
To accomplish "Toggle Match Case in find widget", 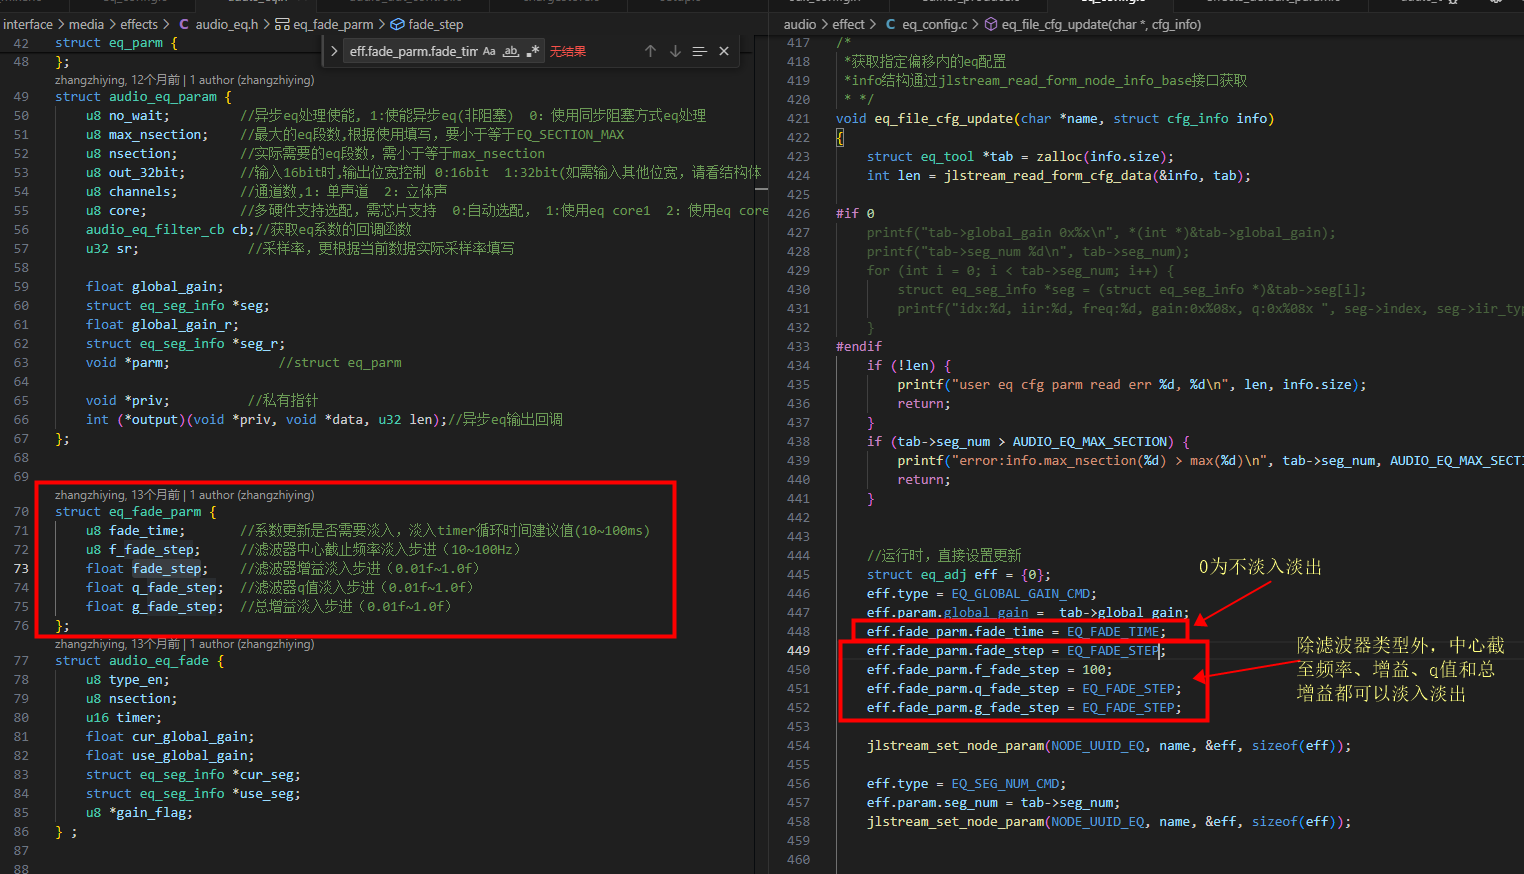I will pos(489,51).
